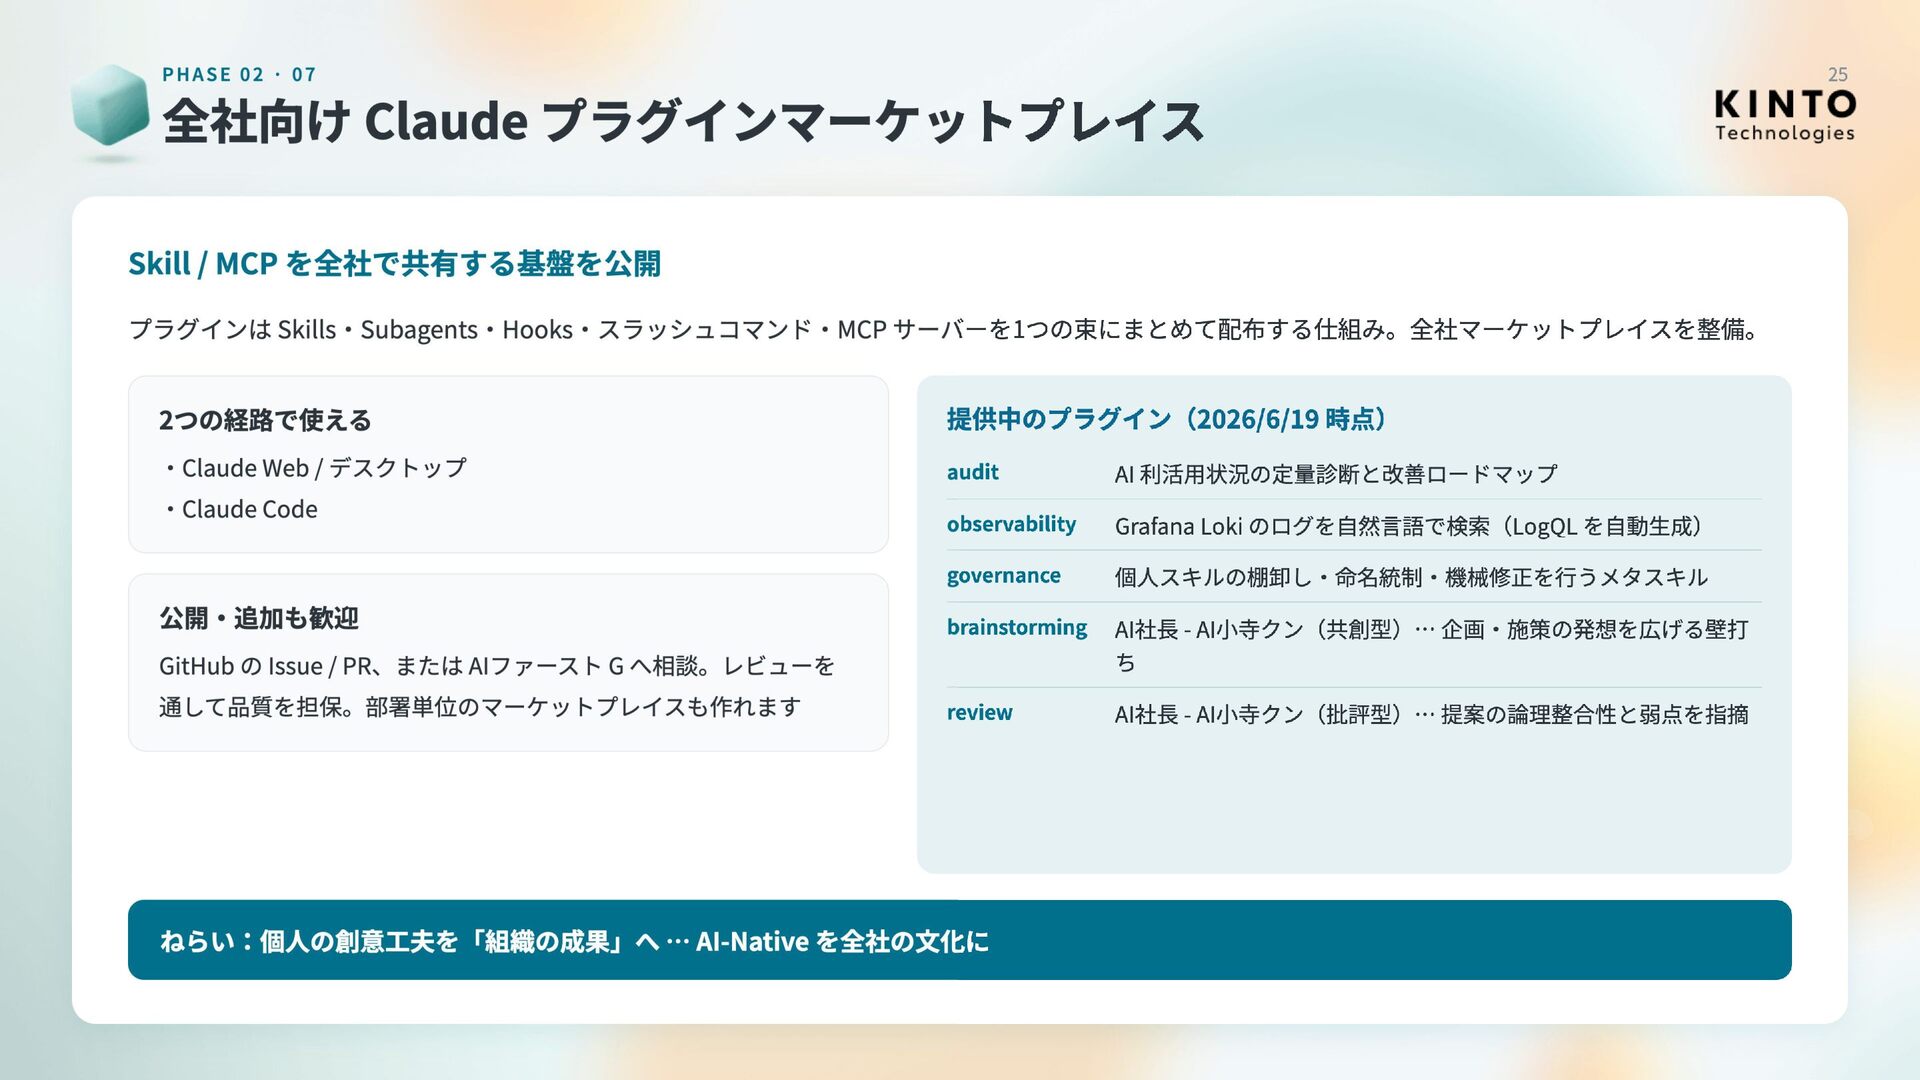Click the heading 公開・追加も歓迎
This screenshot has height=1080, width=1920.
[259, 618]
